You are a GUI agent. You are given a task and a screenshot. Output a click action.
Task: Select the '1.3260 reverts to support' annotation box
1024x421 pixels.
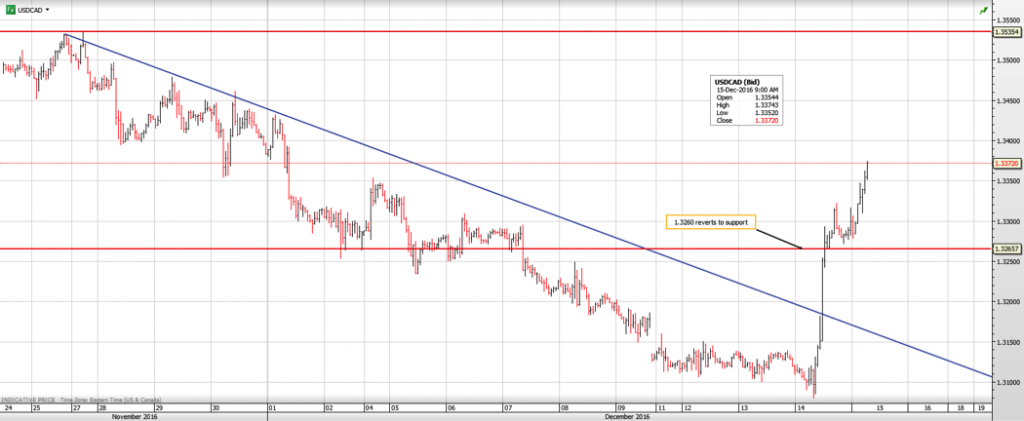click(709, 222)
